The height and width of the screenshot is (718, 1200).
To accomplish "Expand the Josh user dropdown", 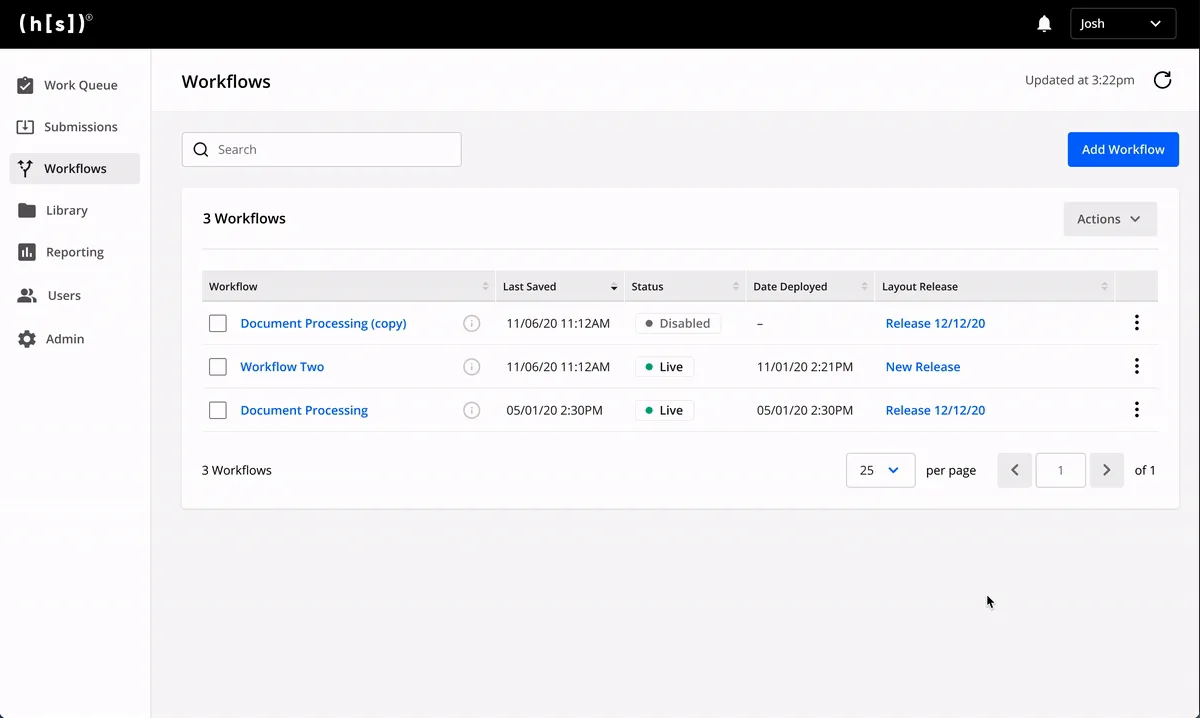I will [x=1122, y=24].
